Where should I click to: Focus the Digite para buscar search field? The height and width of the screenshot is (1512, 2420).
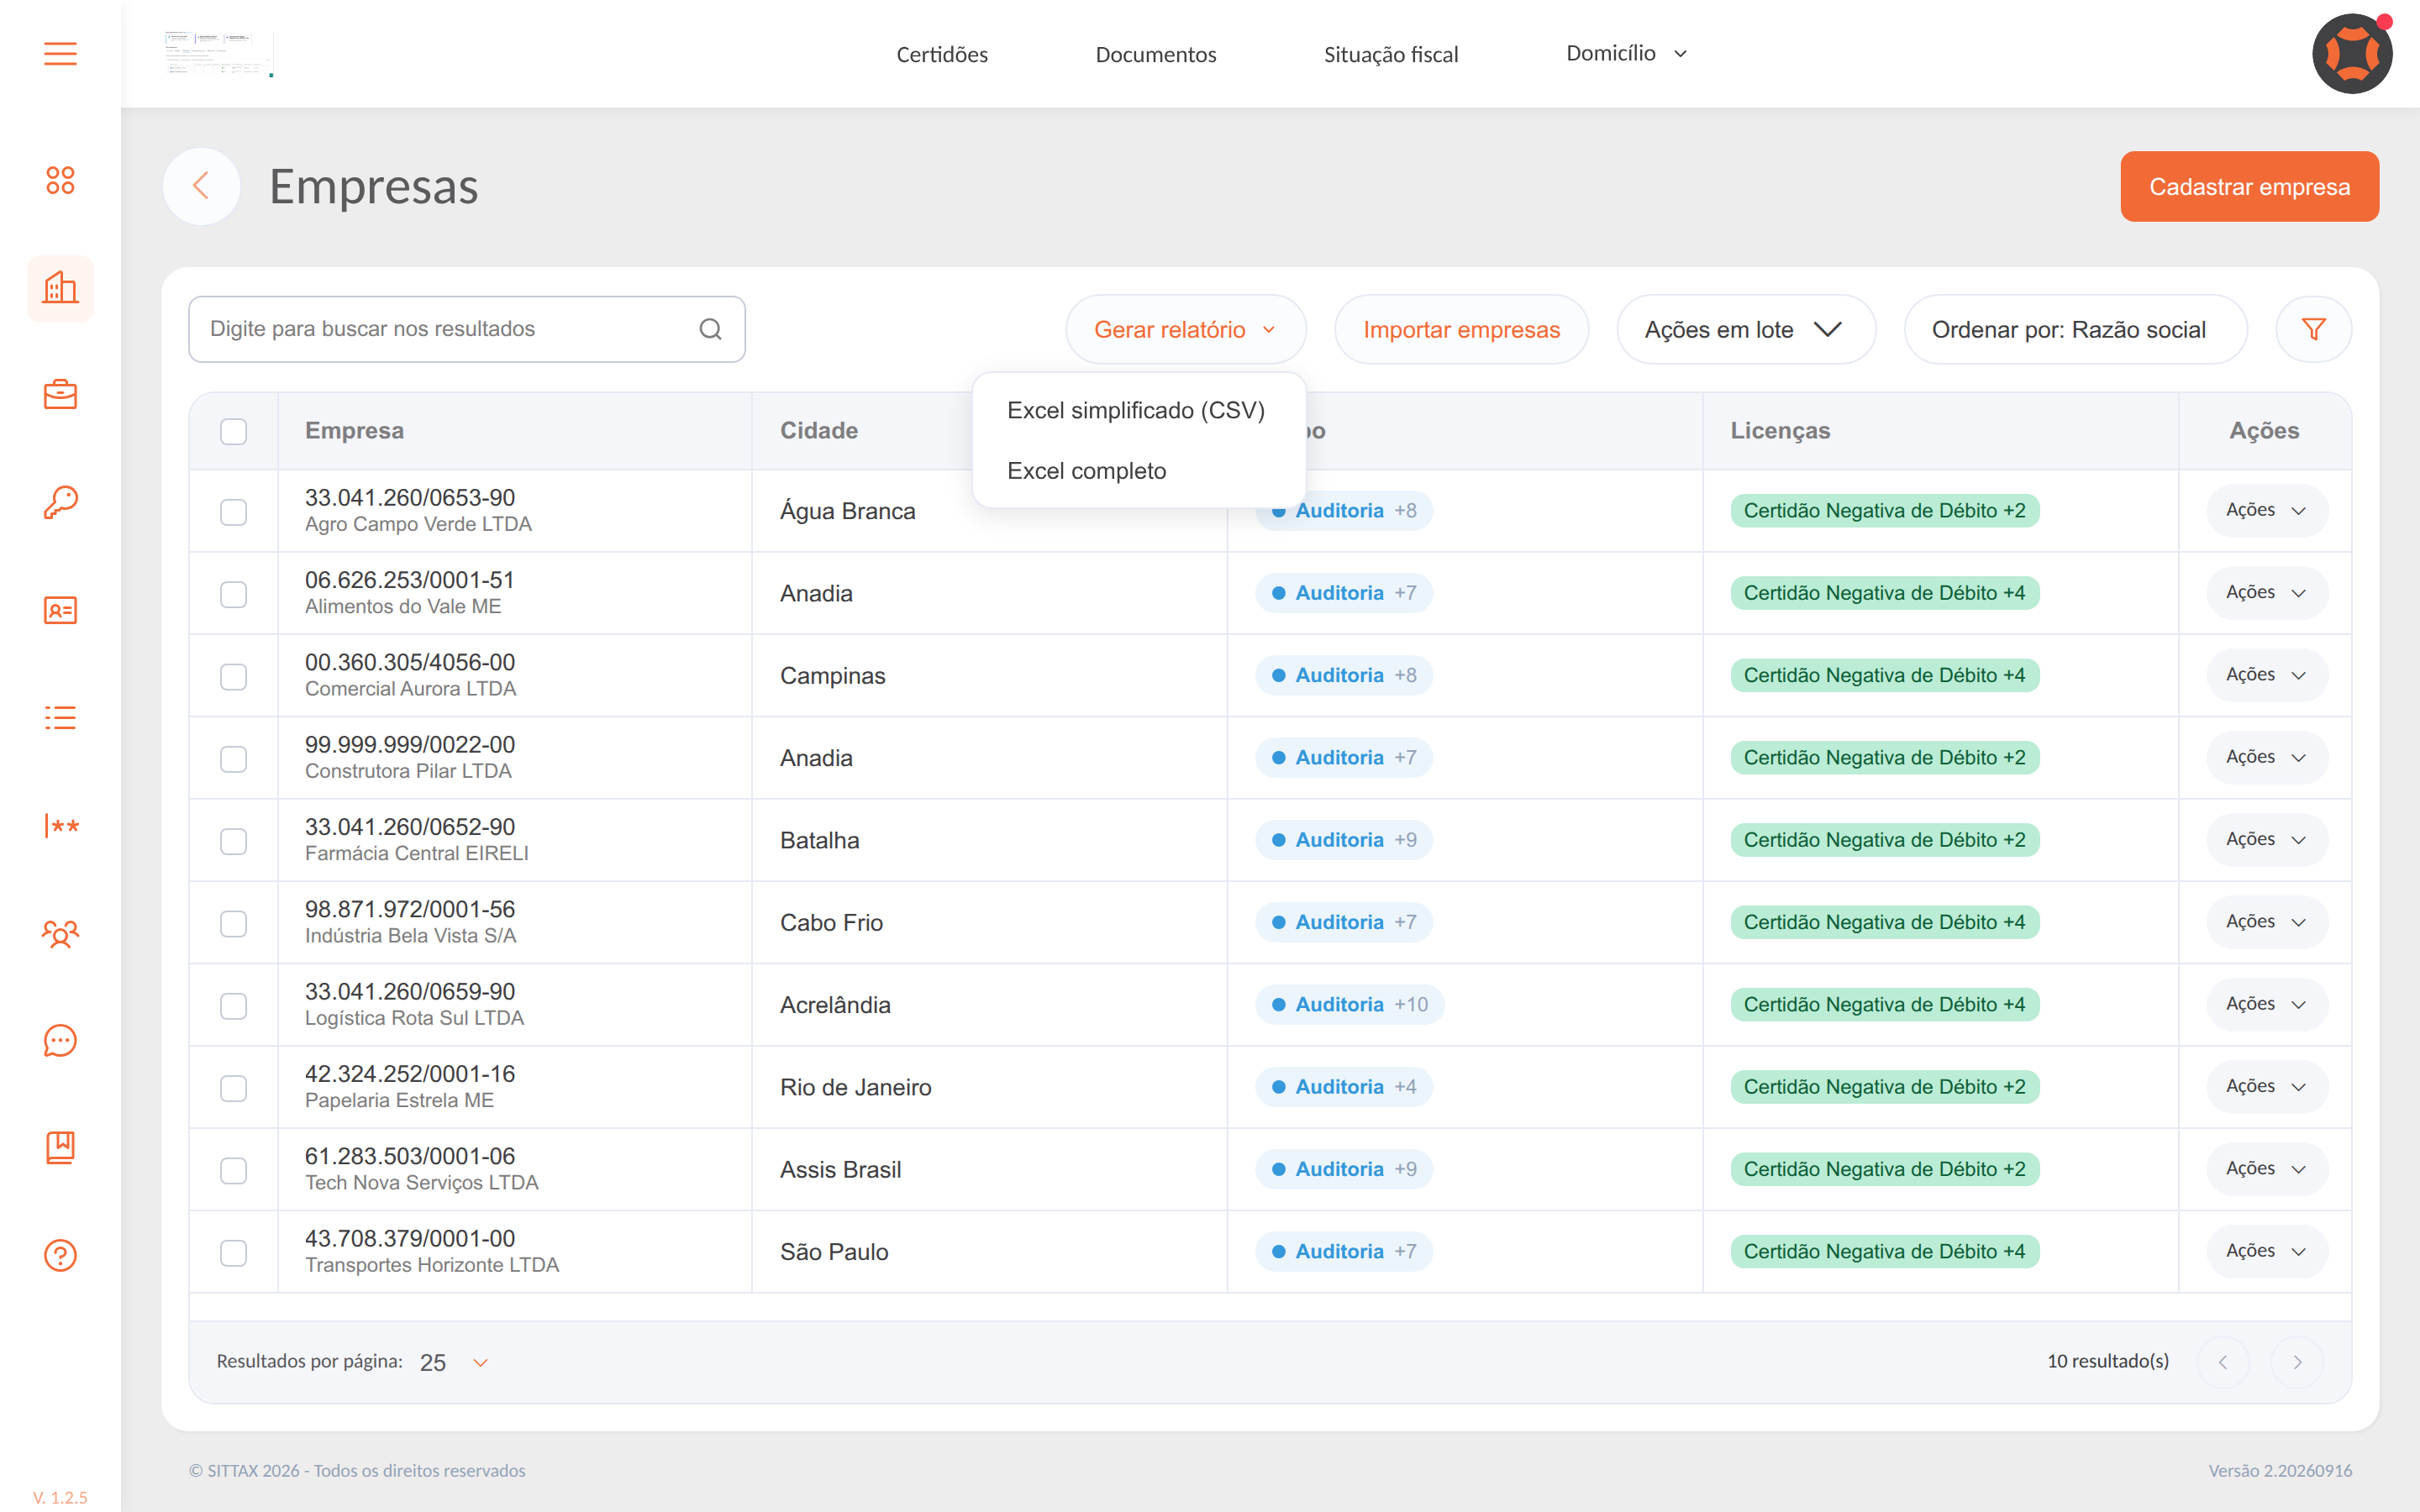pos(466,329)
